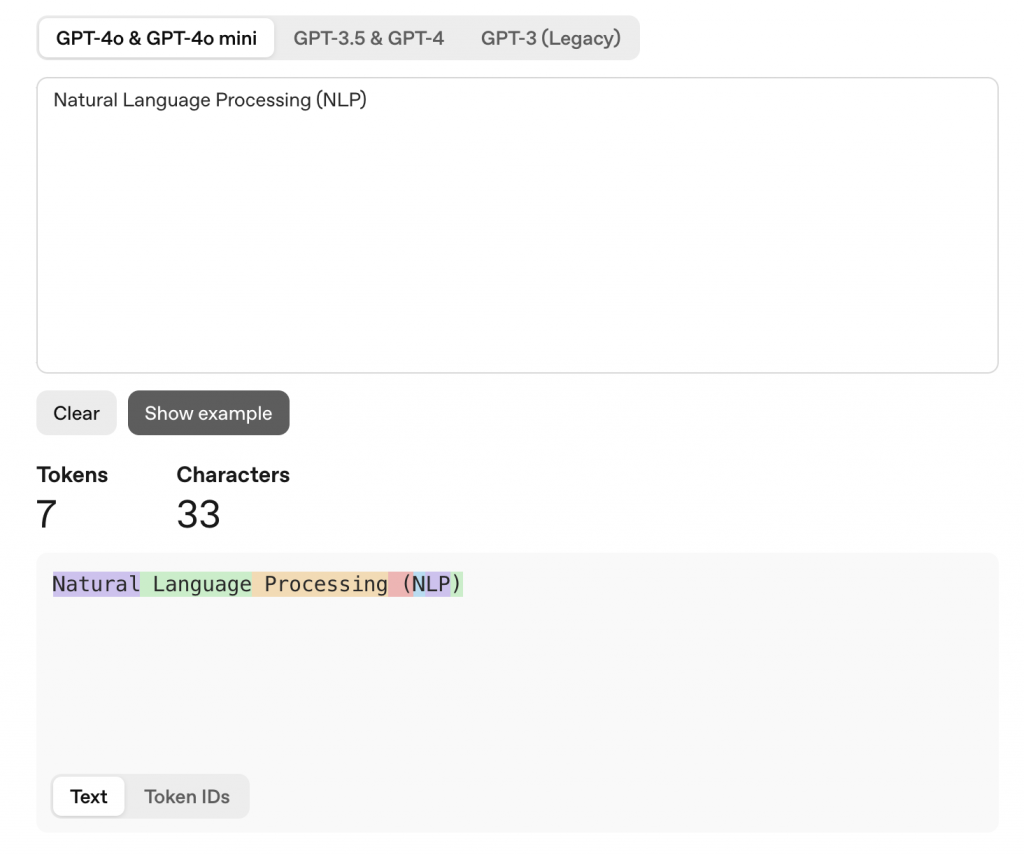Click the red '(' token highlight
This screenshot has height=855, width=1024.
400,584
